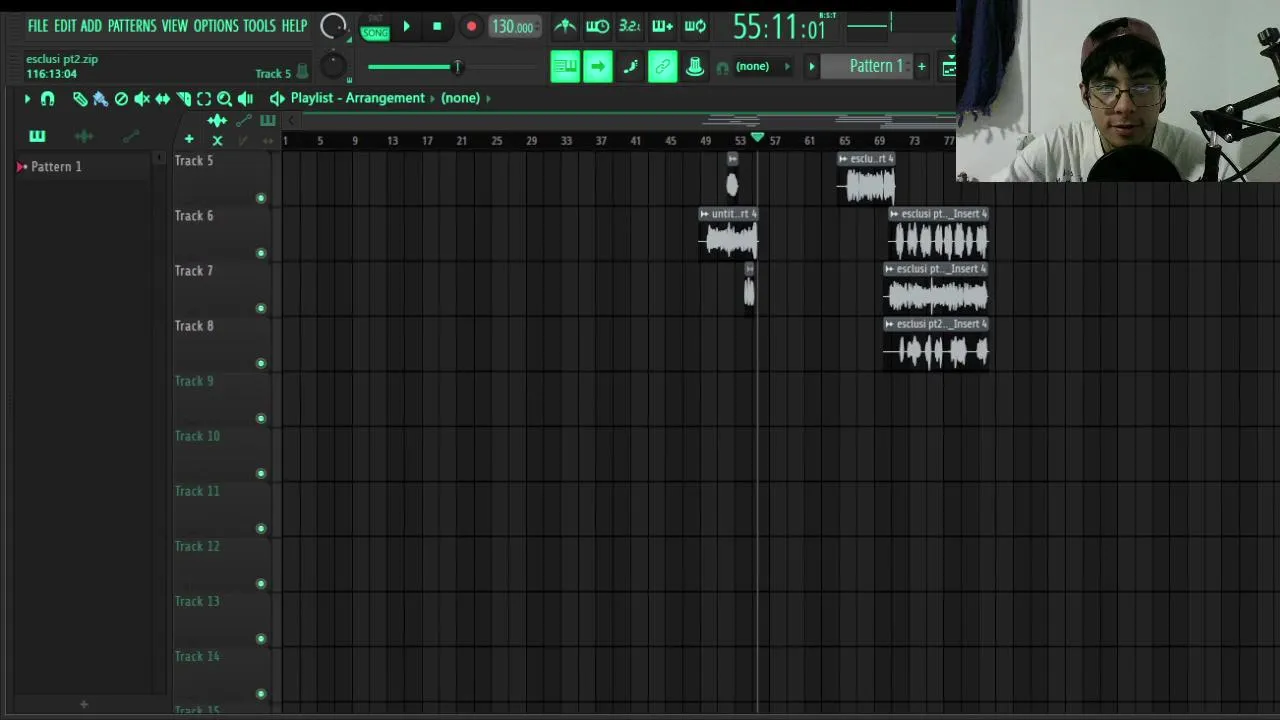The image size is (1280, 720).
Task: Open clip menu of 'untit..rt 4' clip
Action: coord(705,214)
